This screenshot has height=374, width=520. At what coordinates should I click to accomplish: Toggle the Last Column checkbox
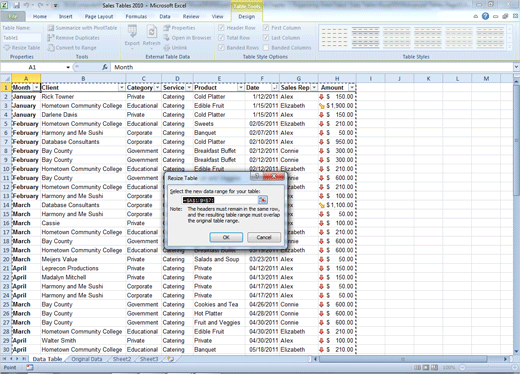(266, 38)
